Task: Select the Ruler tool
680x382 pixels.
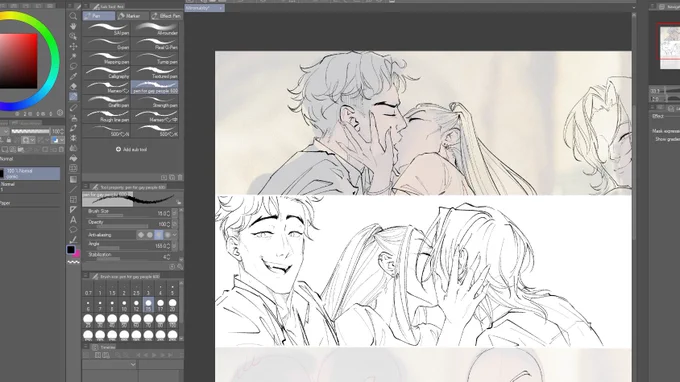Action: pyautogui.click(x=73, y=209)
